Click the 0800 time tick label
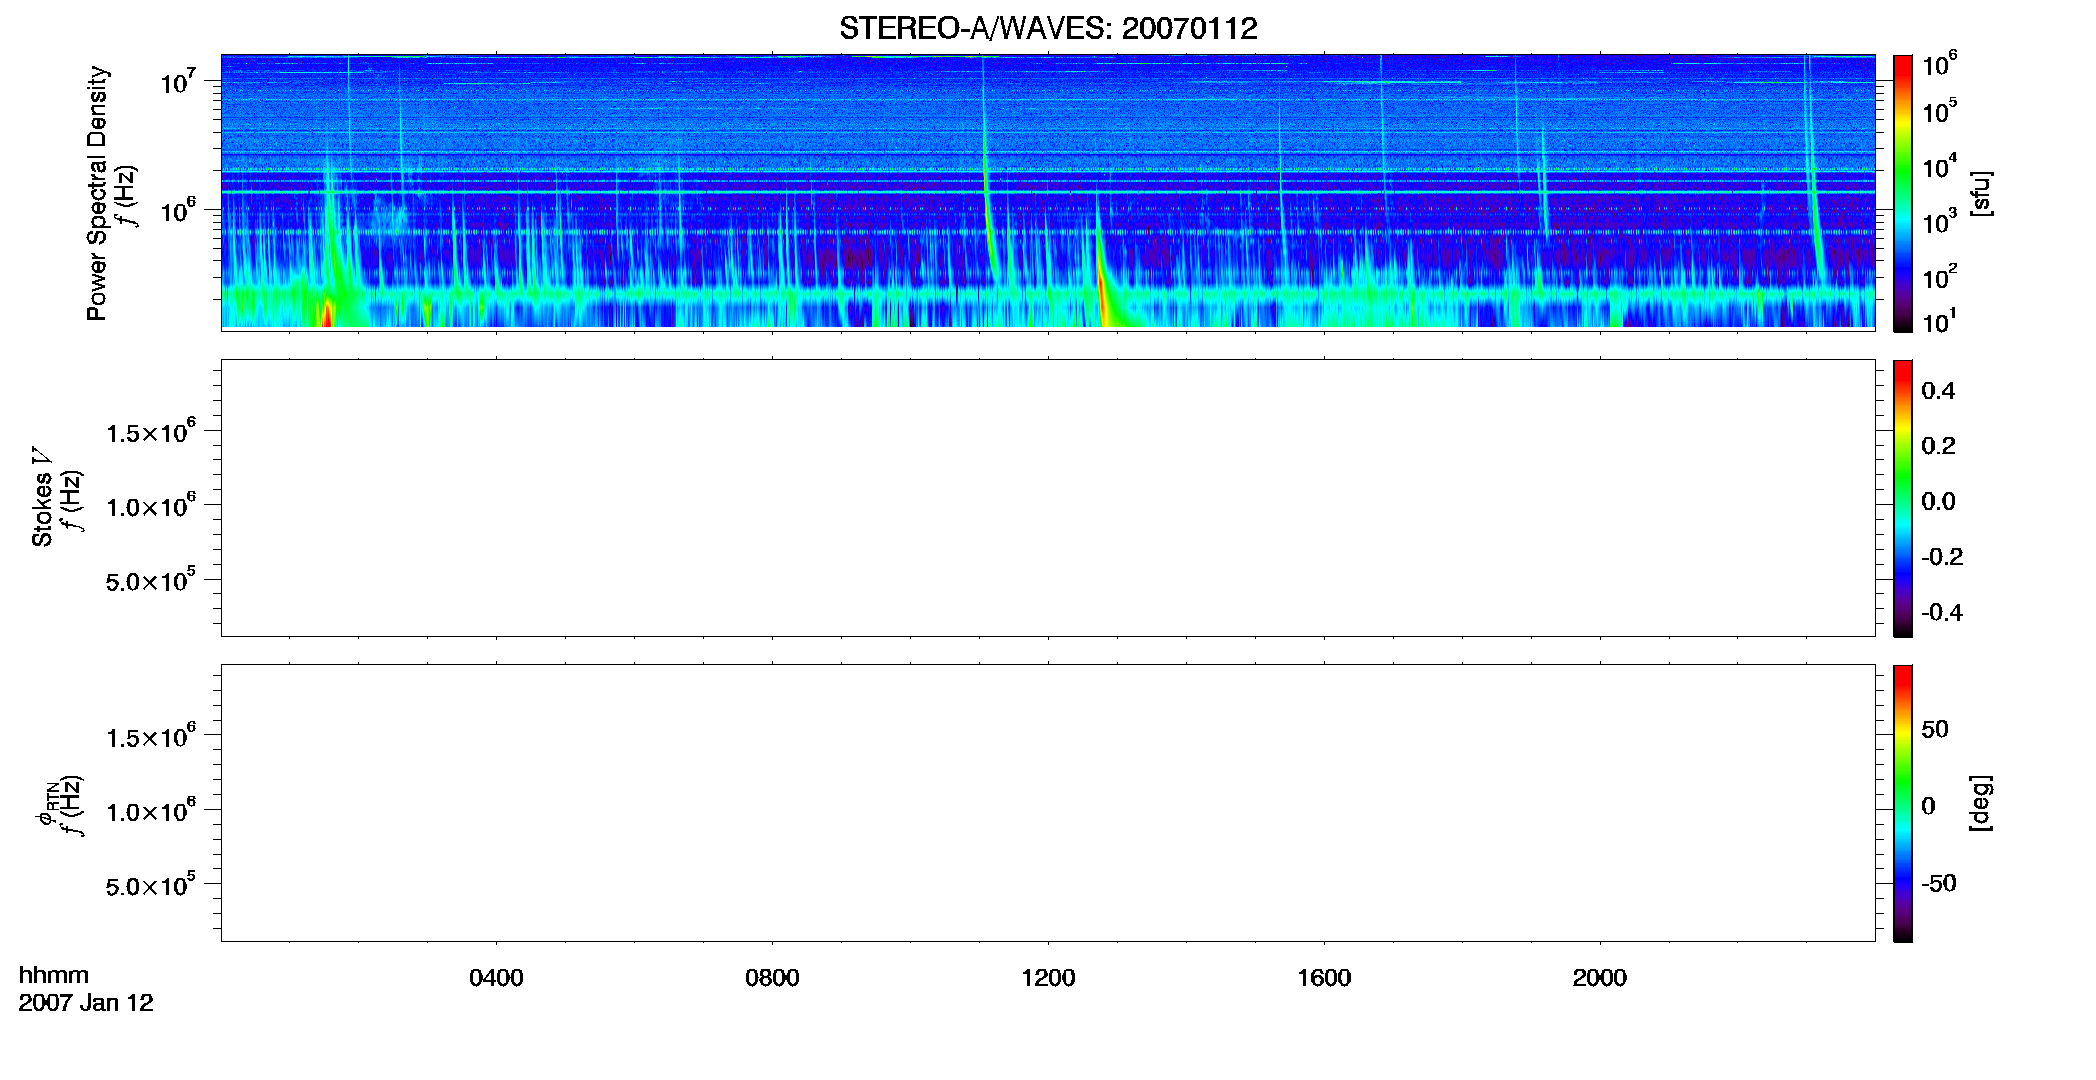The image size is (2096, 1080). tap(772, 978)
